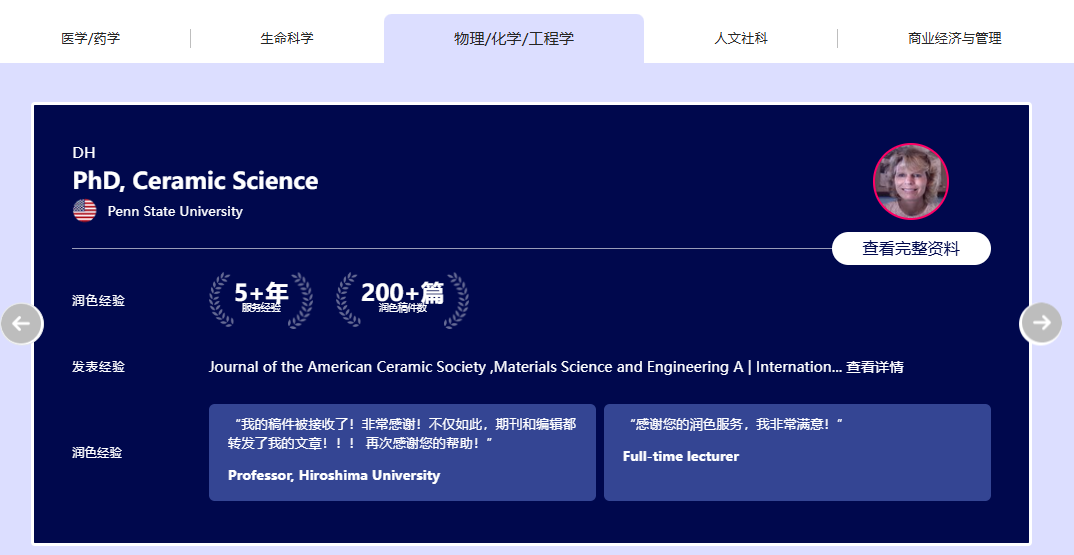This screenshot has height=555, width=1074.
Task: Click the editor initials DH
Action: 84,153
